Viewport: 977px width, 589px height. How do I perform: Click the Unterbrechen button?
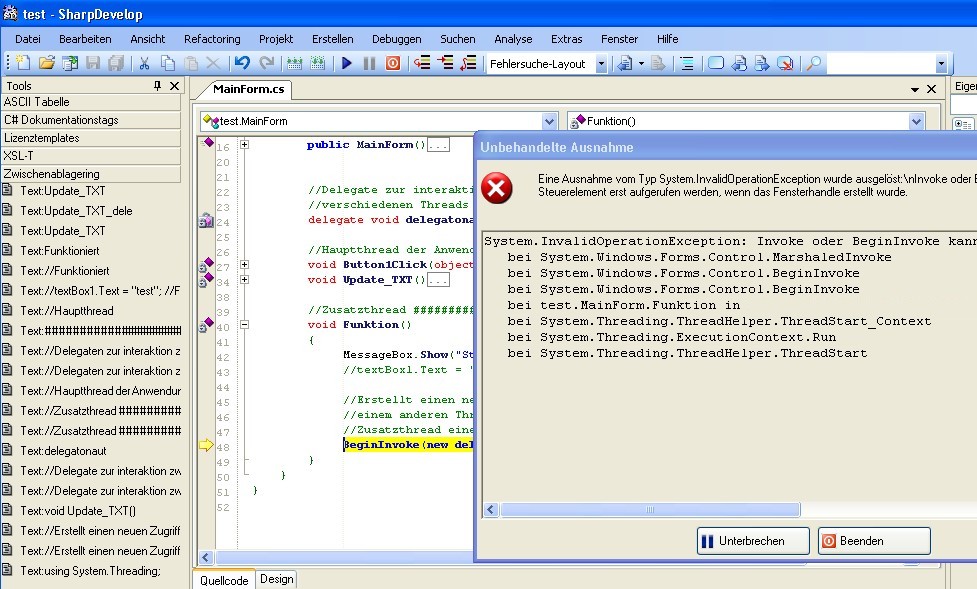point(752,541)
